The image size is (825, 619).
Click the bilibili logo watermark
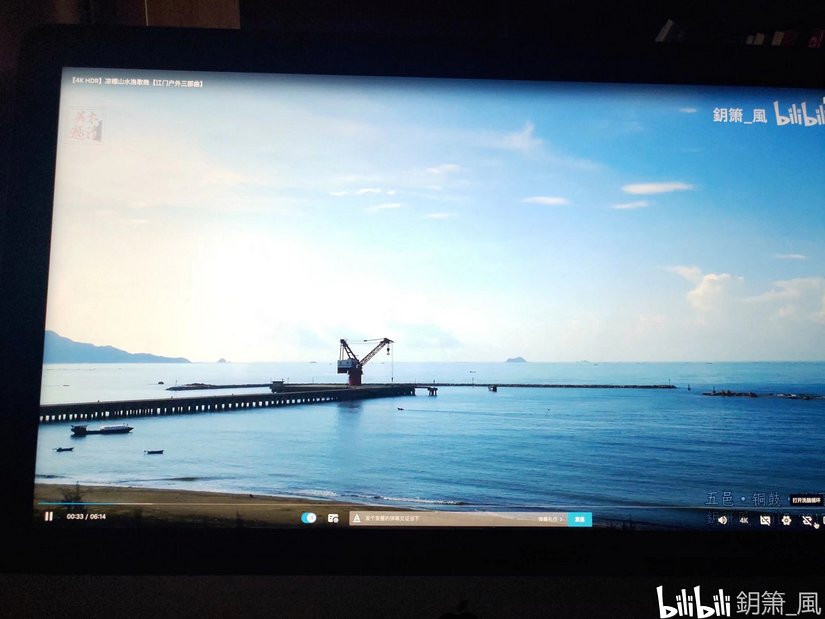[798, 113]
